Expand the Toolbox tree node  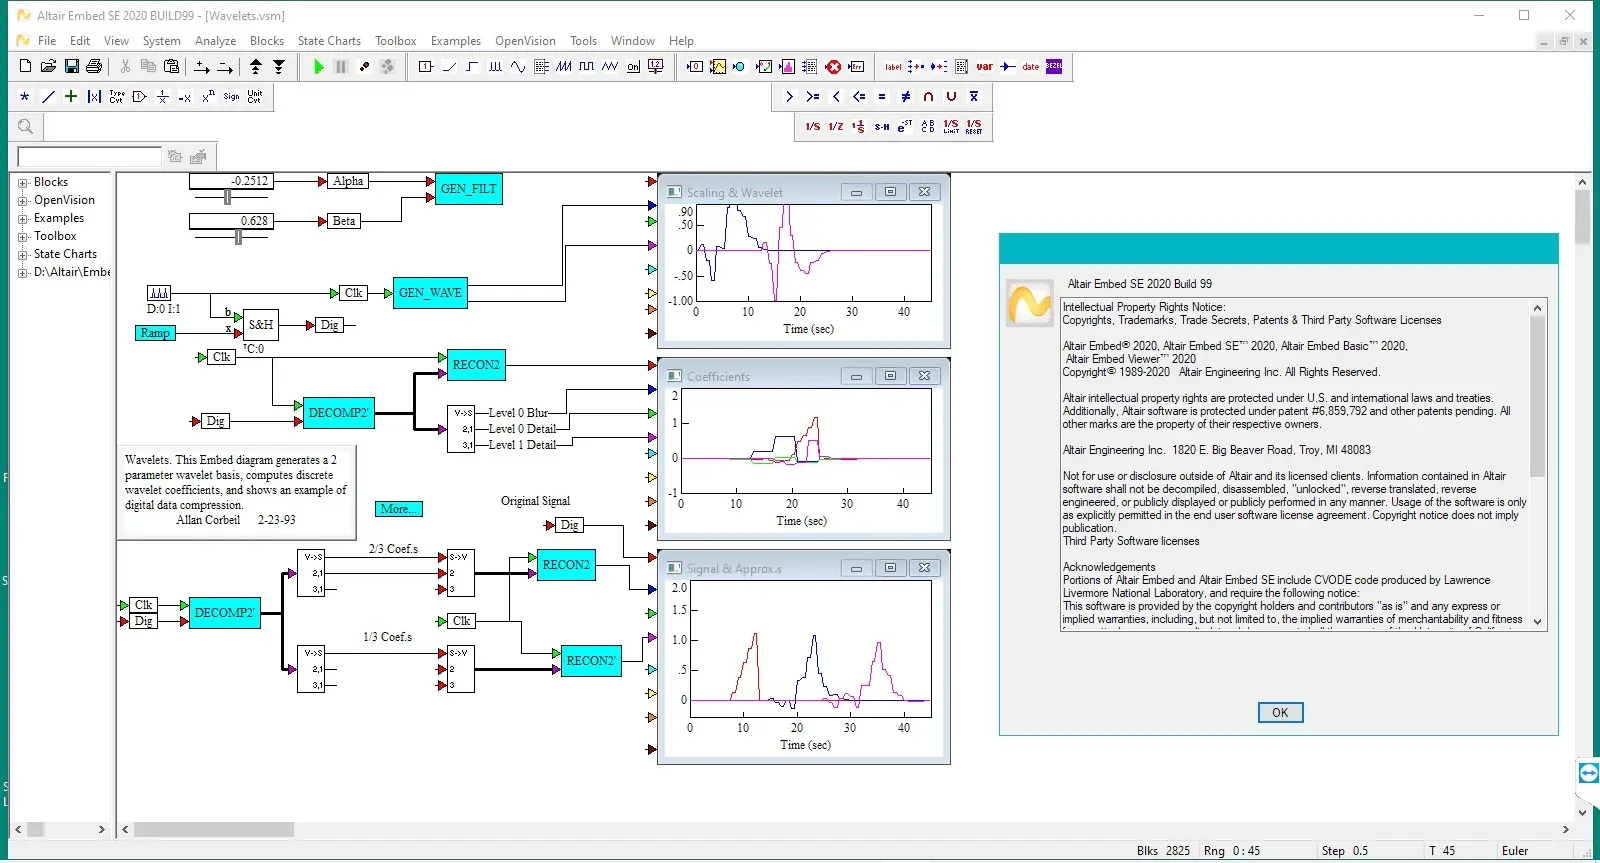(x=23, y=237)
